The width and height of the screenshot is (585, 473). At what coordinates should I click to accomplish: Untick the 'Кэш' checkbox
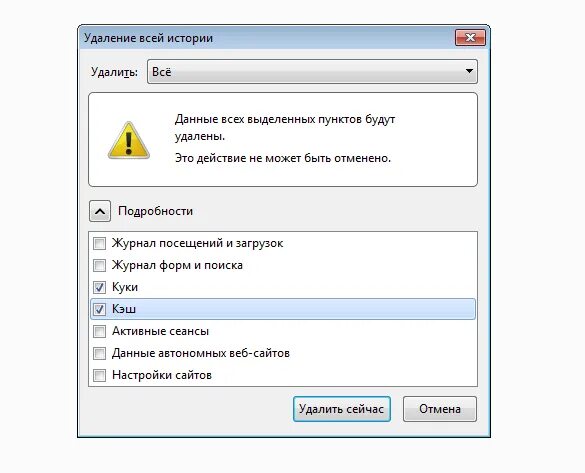click(100, 309)
